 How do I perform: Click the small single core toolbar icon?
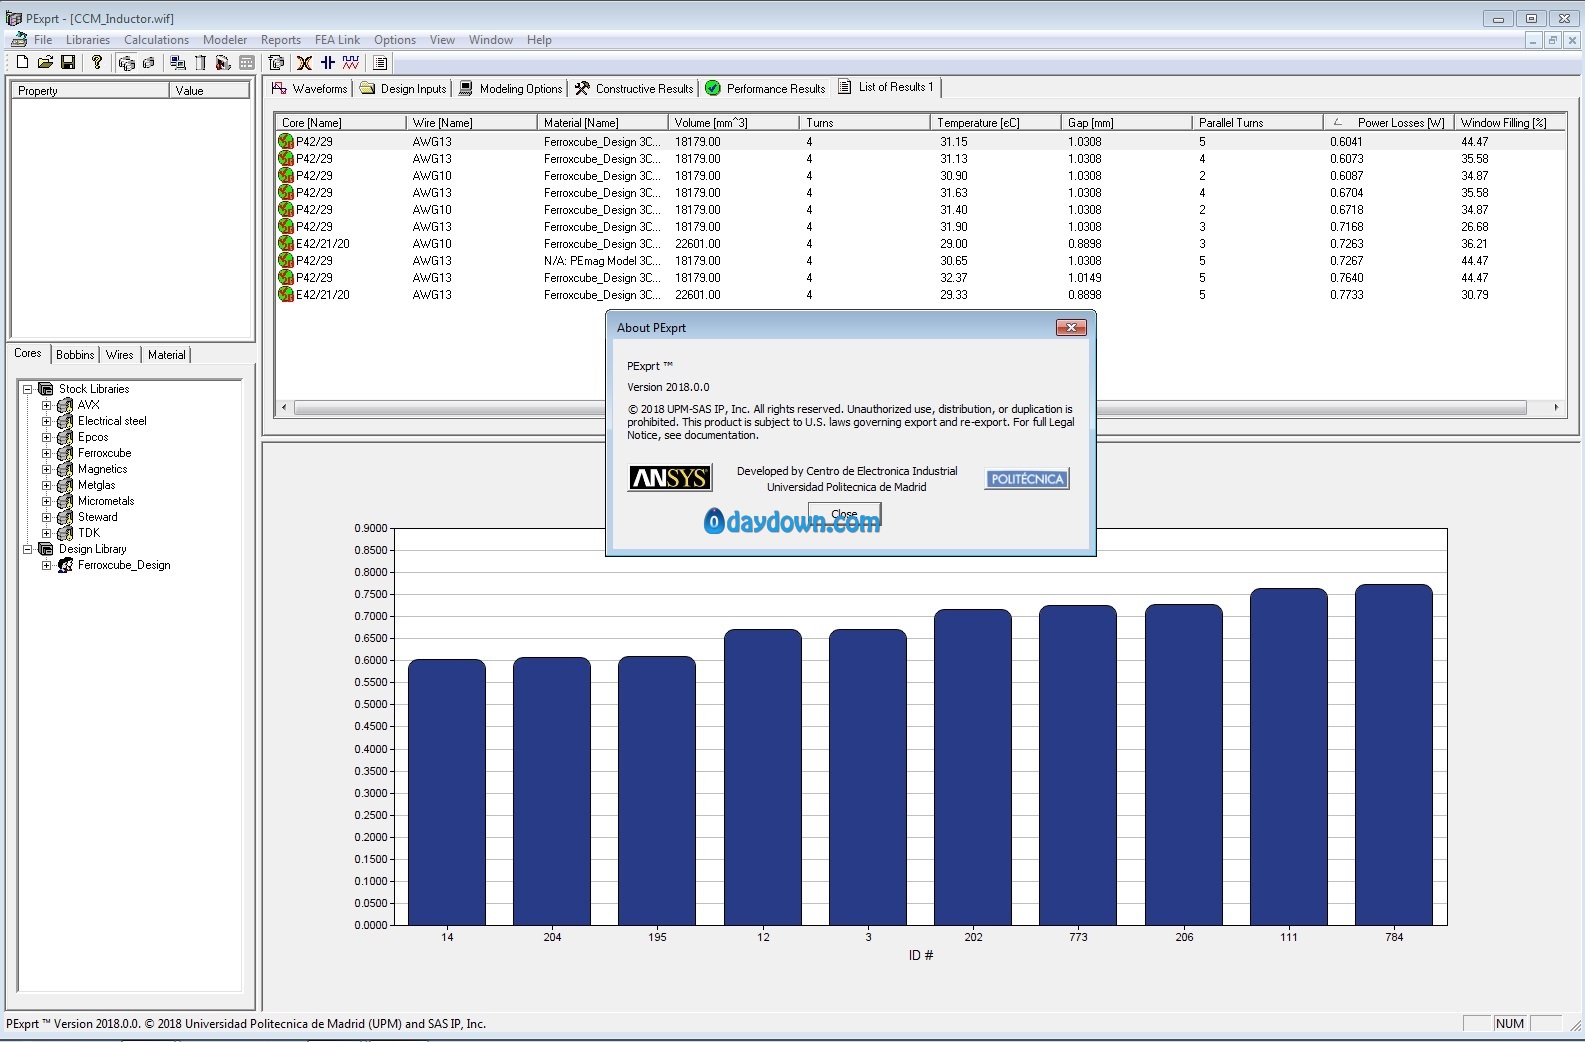click(149, 63)
